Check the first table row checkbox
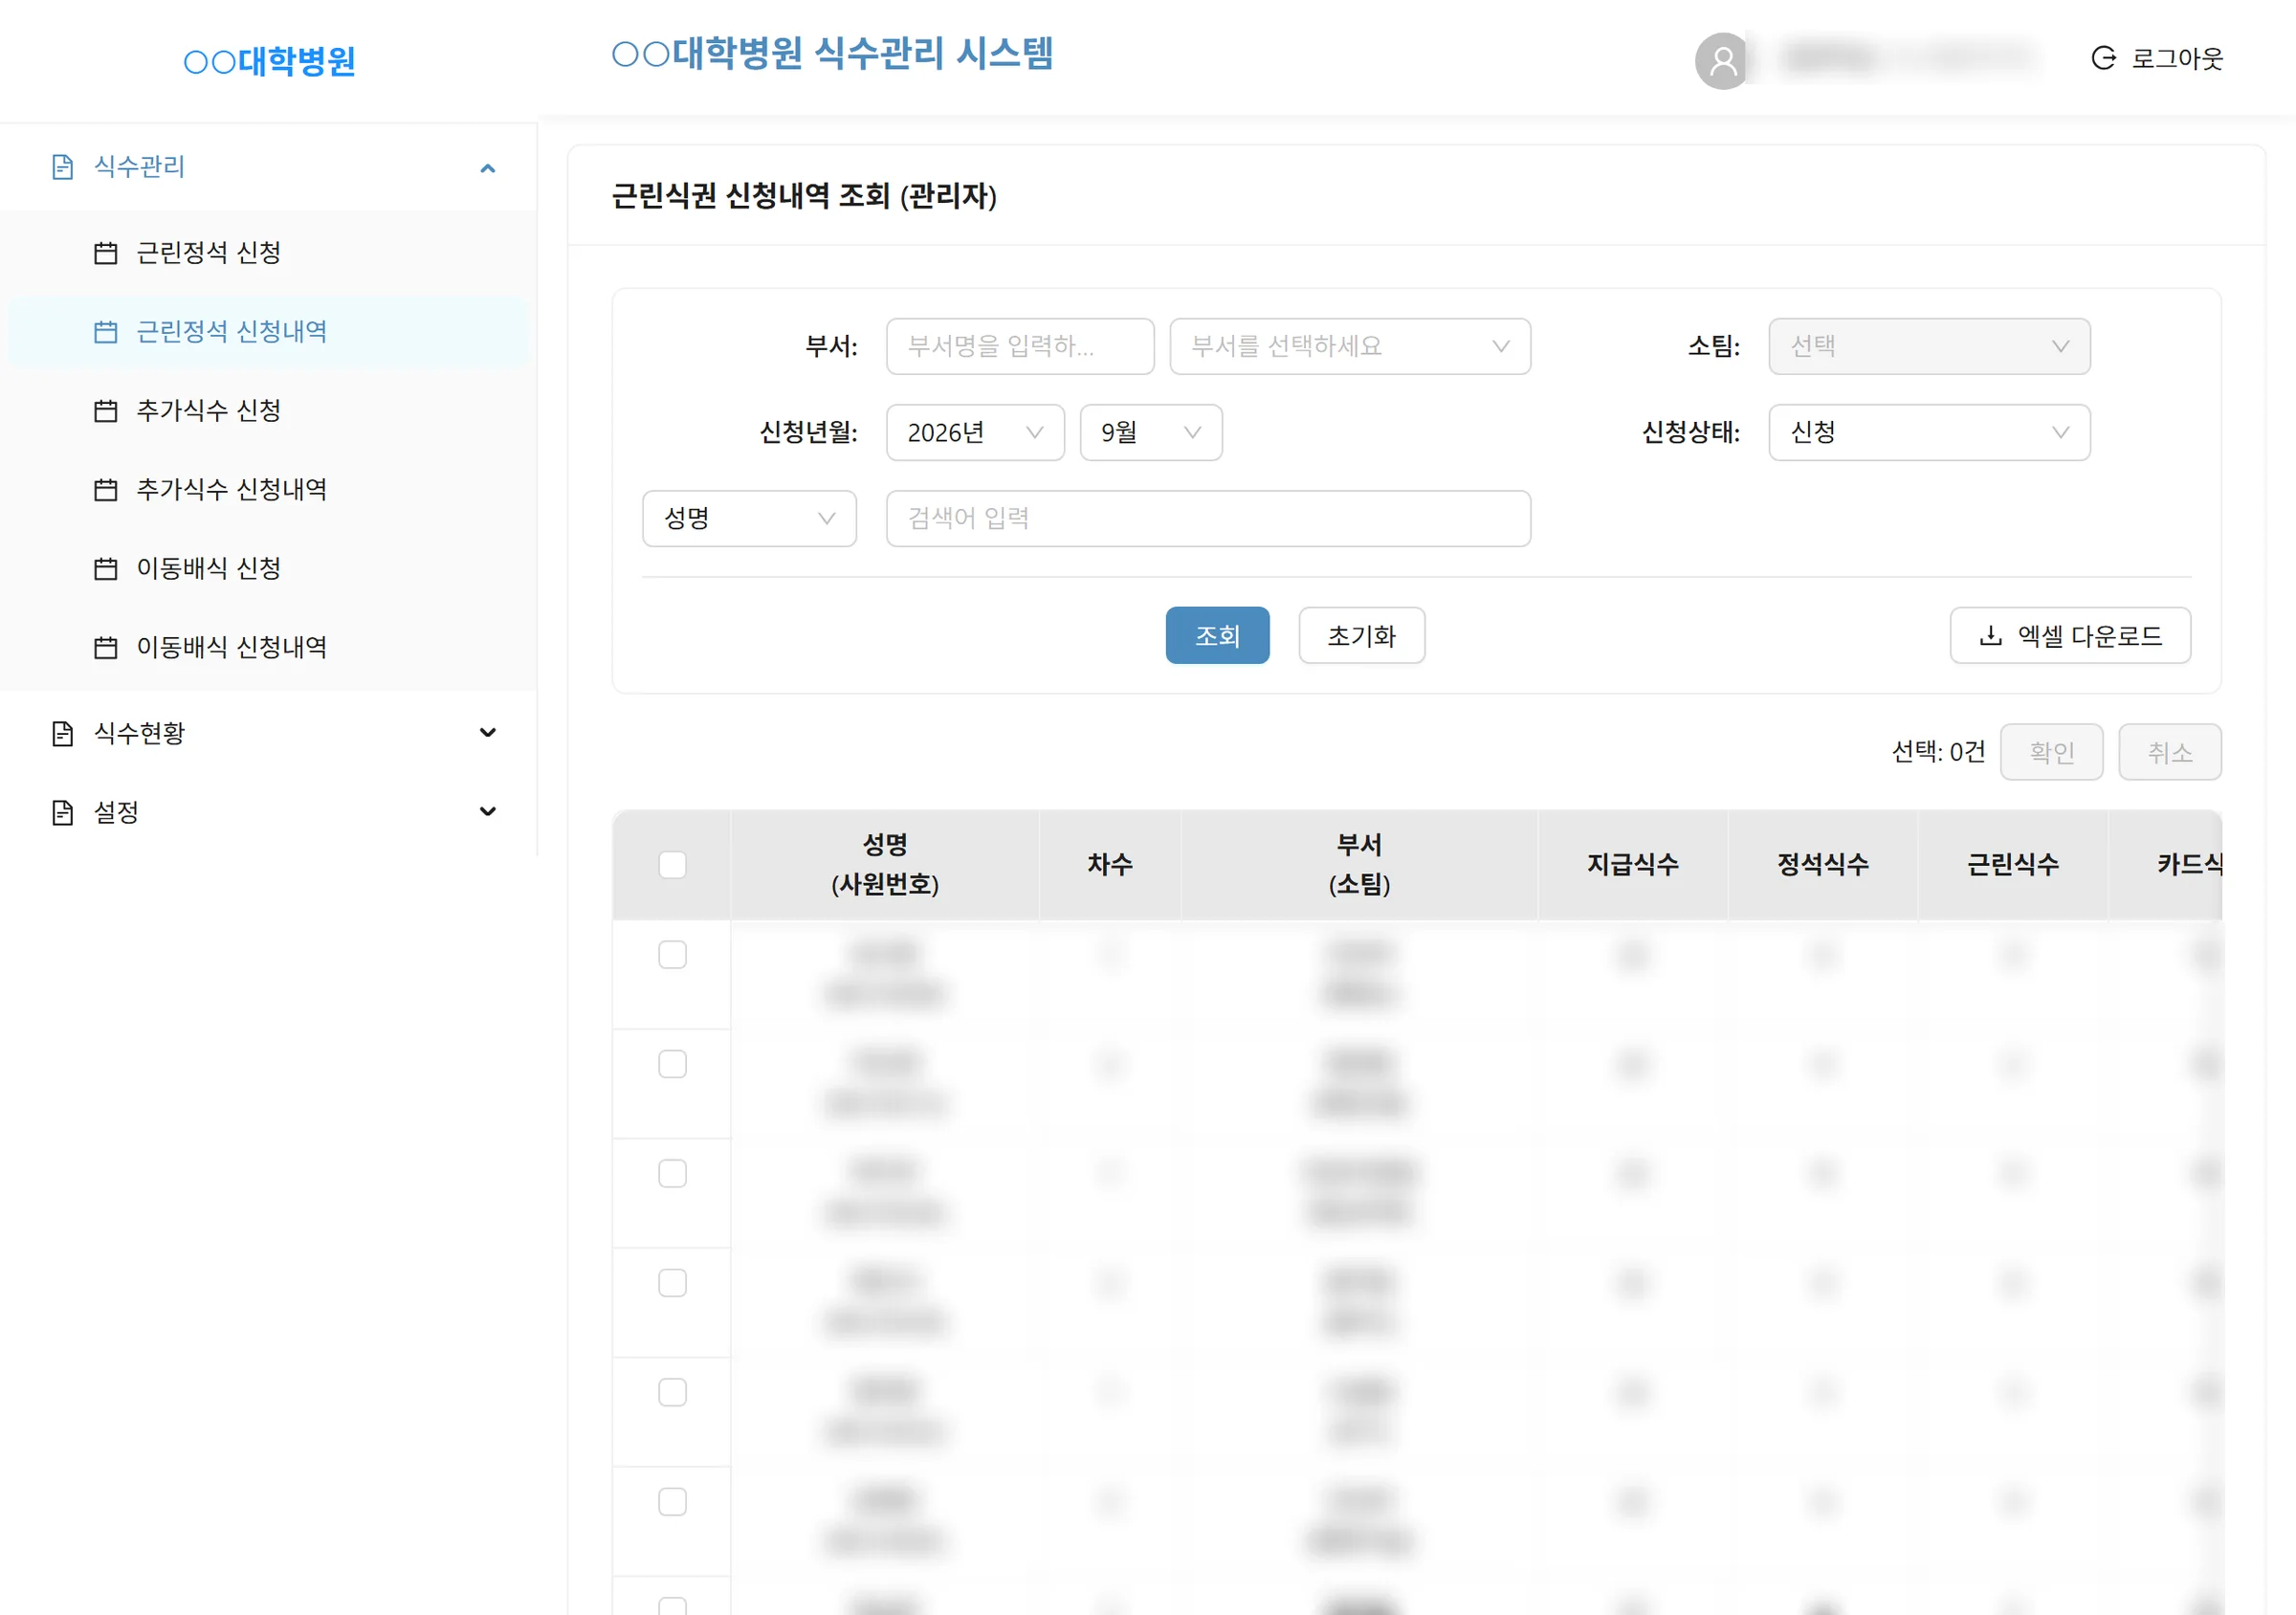This screenshot has height=1615, width=2296. coord(673,955)
